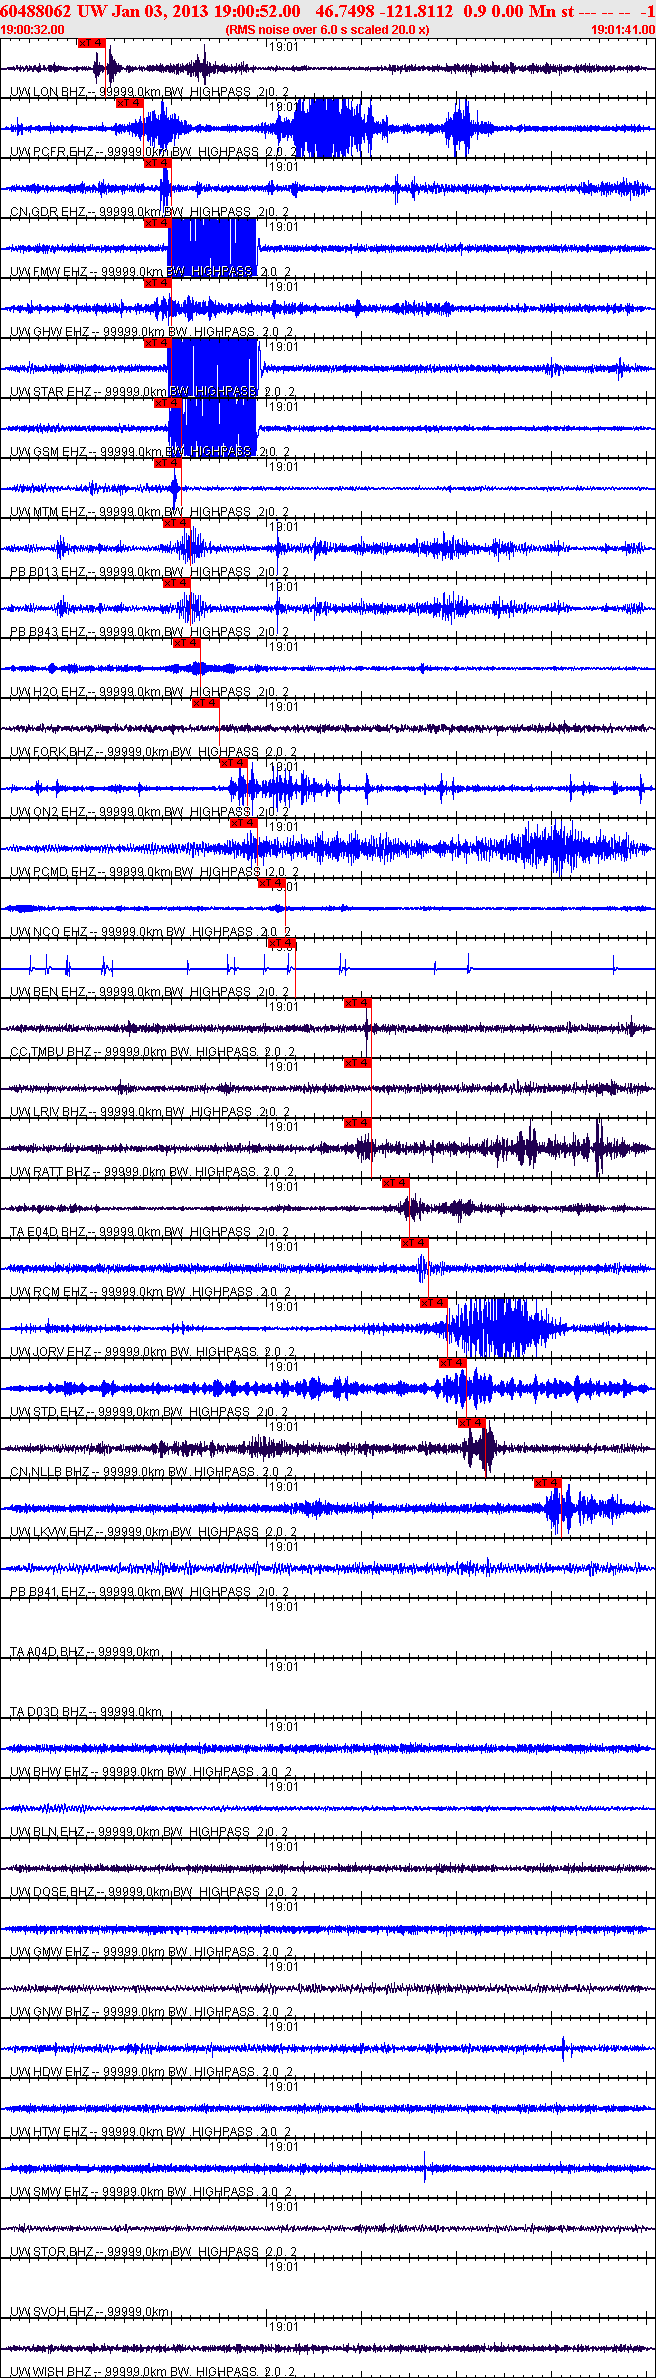Click the red pick marker on UW.JORV trace
656x2378 pixels.
pyautogui.click(x=434, y=1303)
